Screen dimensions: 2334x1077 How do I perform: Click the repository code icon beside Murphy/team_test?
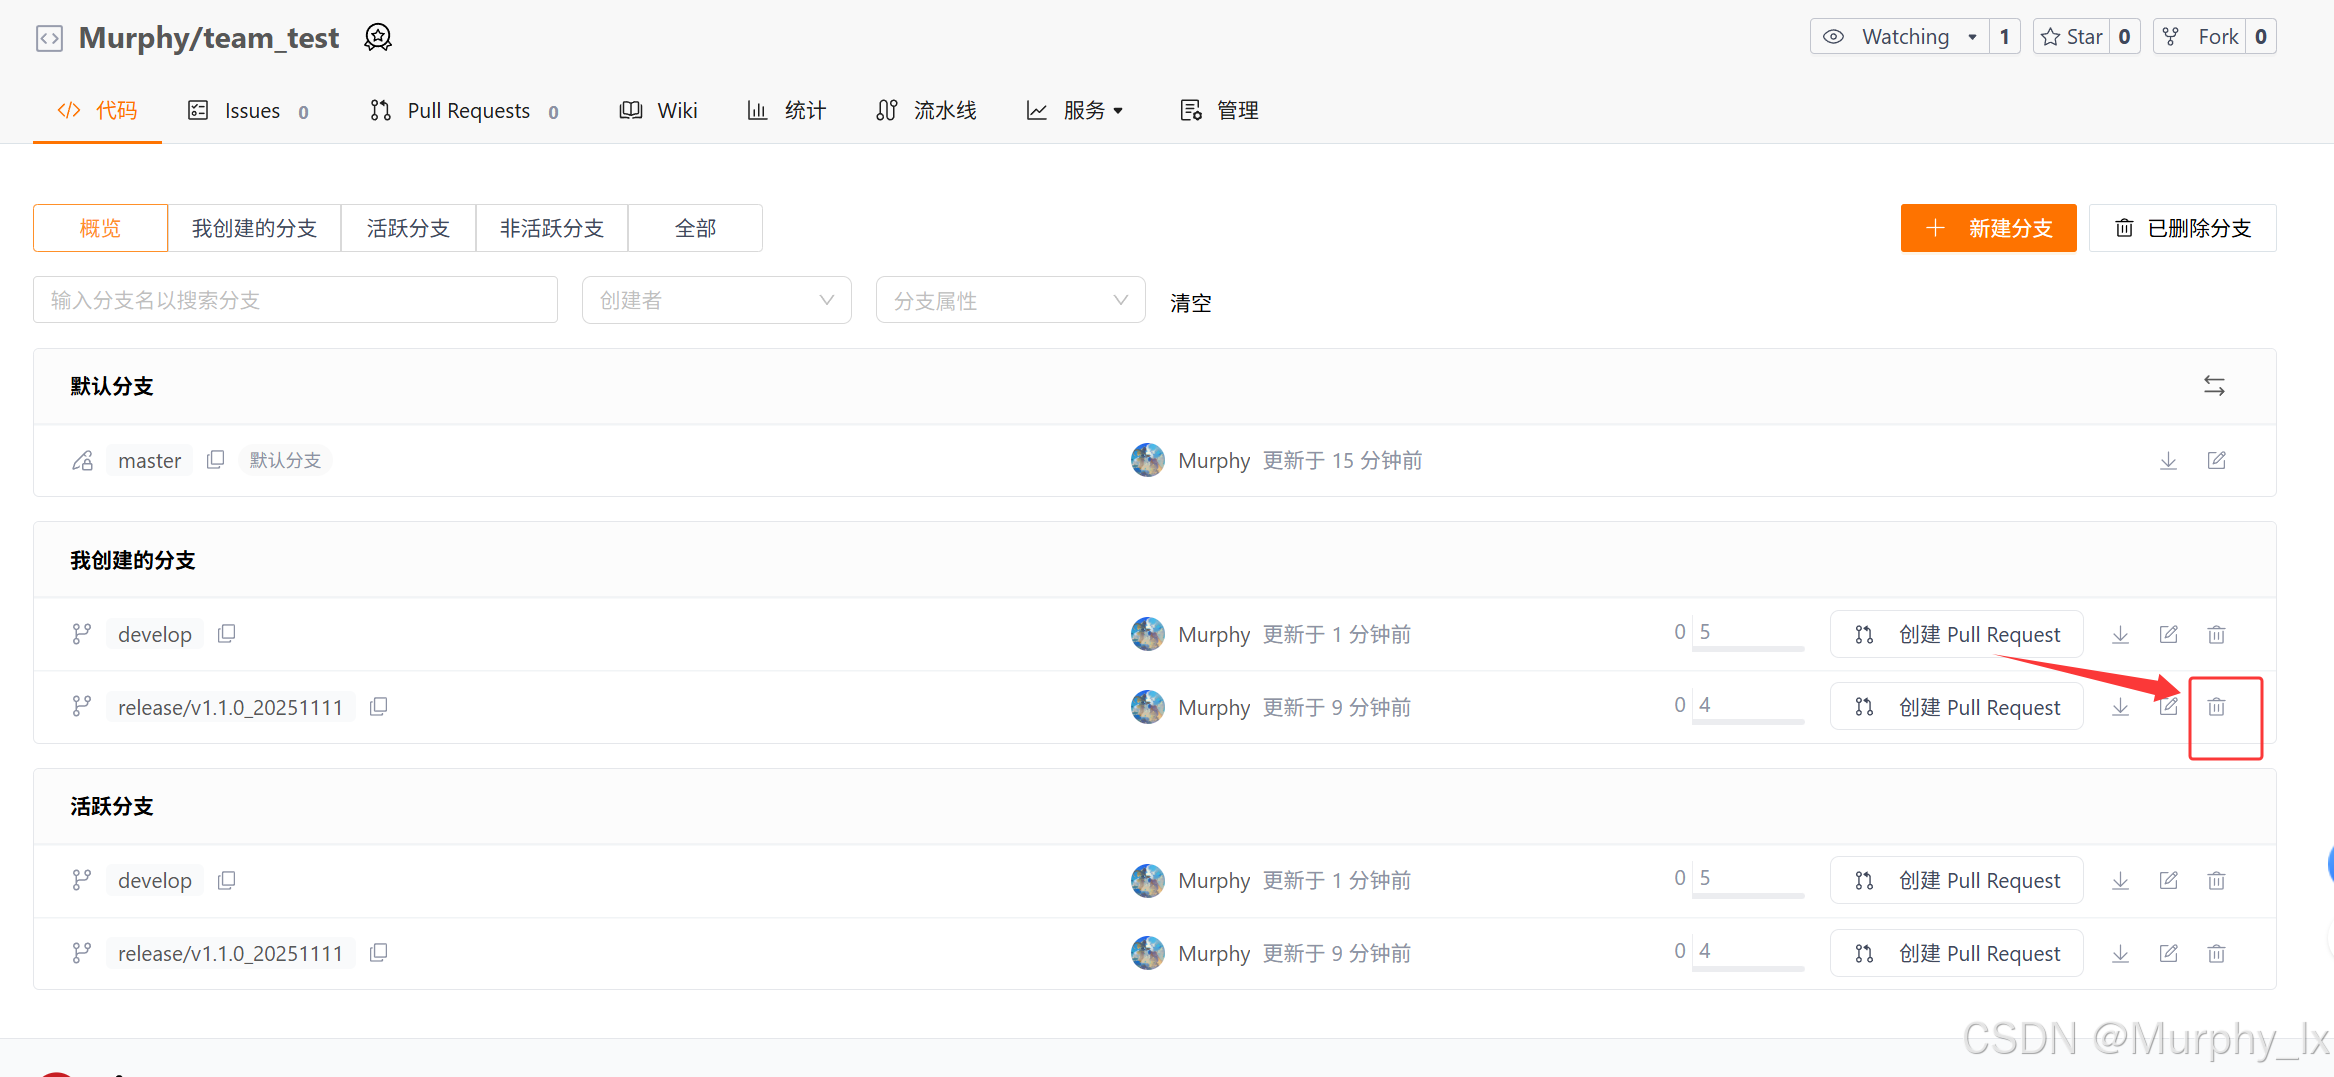click(49, 38)
